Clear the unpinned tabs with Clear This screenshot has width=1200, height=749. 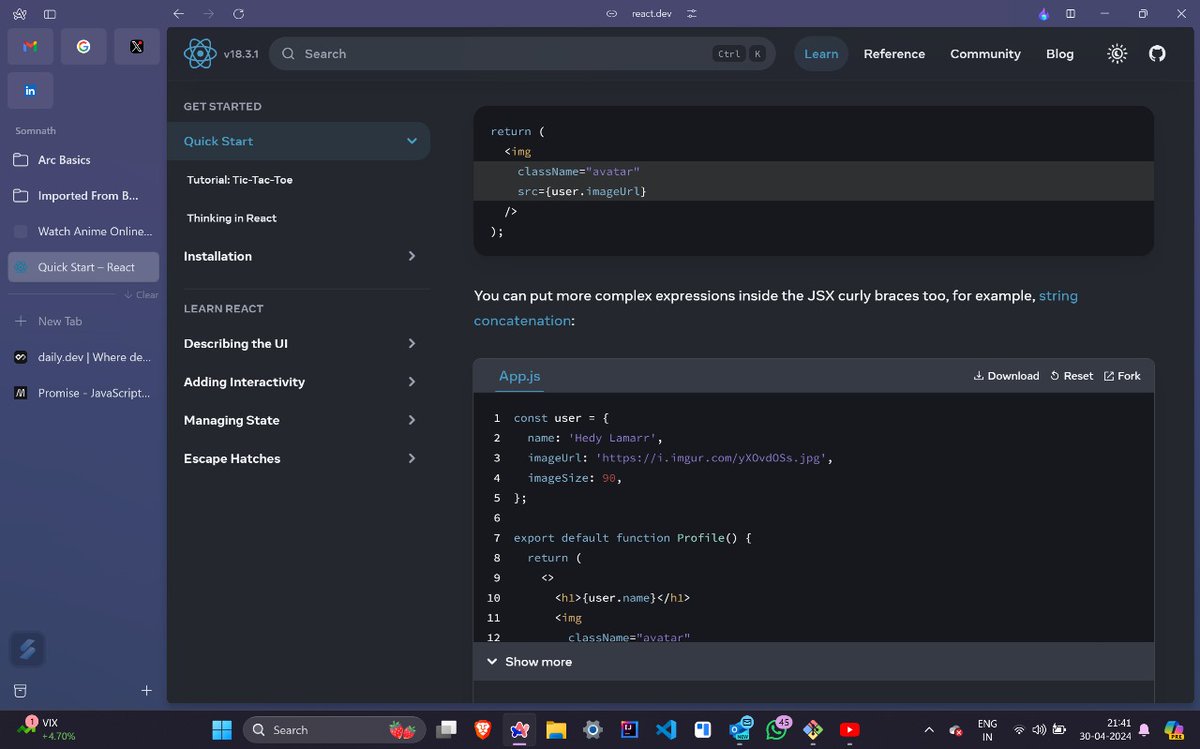pyautogui.click(x=142, y=295)
